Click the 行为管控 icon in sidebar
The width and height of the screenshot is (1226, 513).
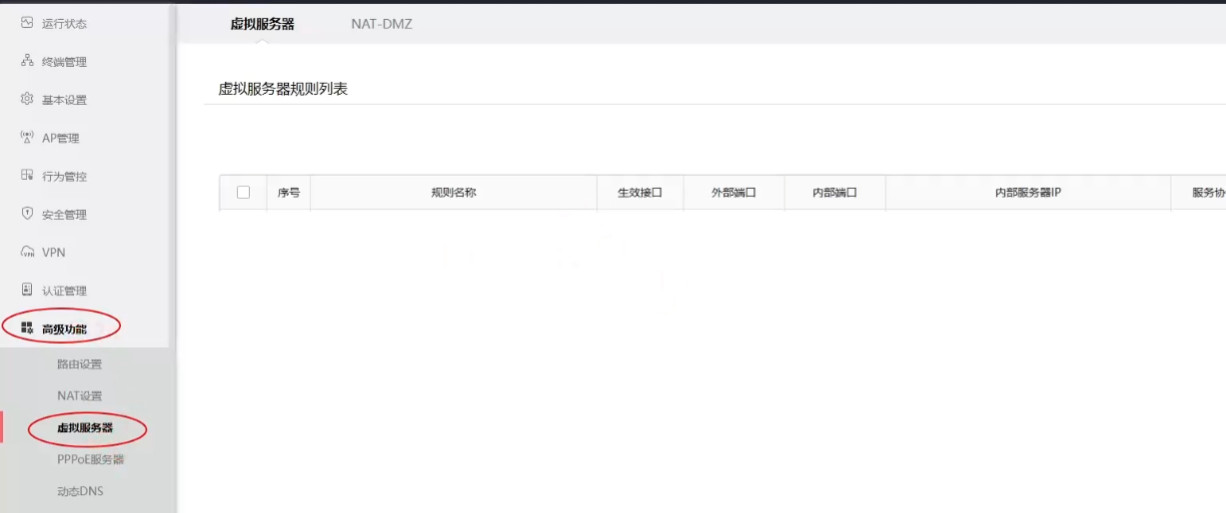27,176
